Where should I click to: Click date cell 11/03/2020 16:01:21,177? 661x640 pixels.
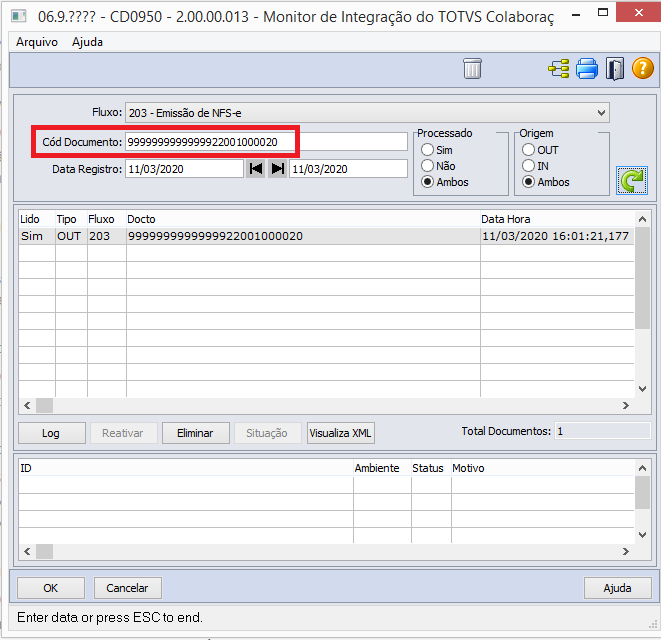pos(557,236)
